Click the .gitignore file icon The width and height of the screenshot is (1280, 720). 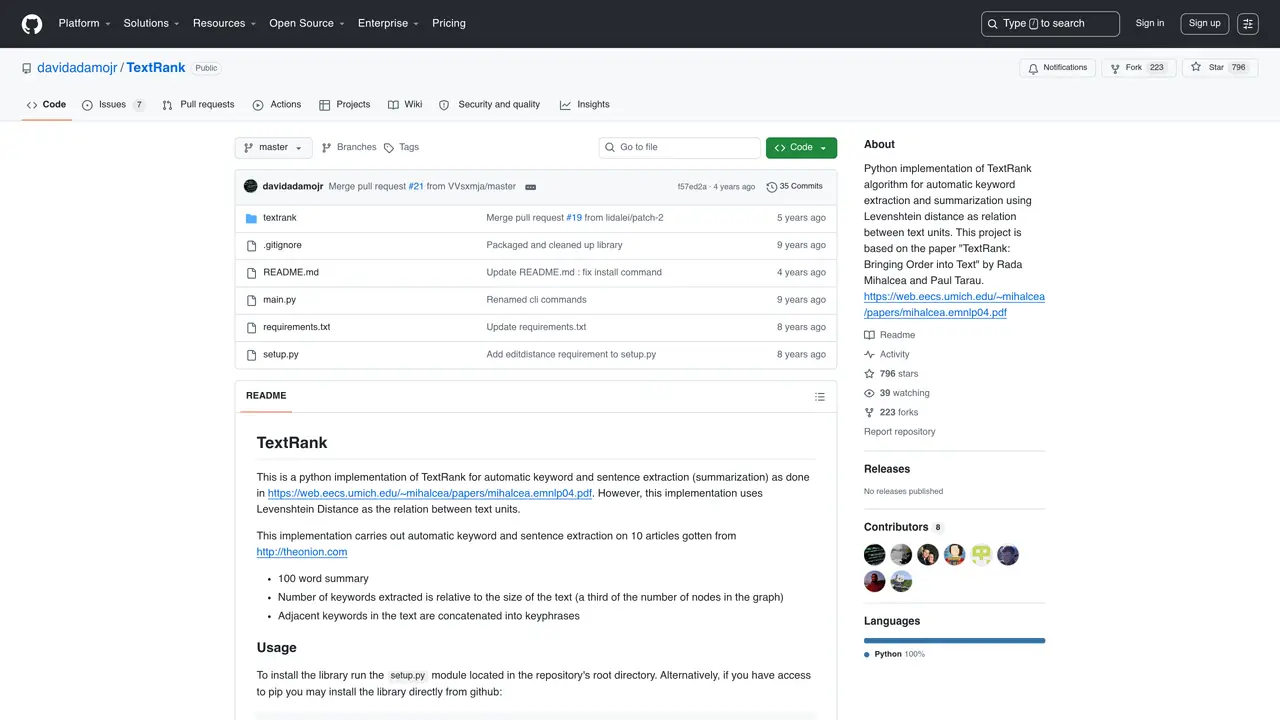point(251,245)
